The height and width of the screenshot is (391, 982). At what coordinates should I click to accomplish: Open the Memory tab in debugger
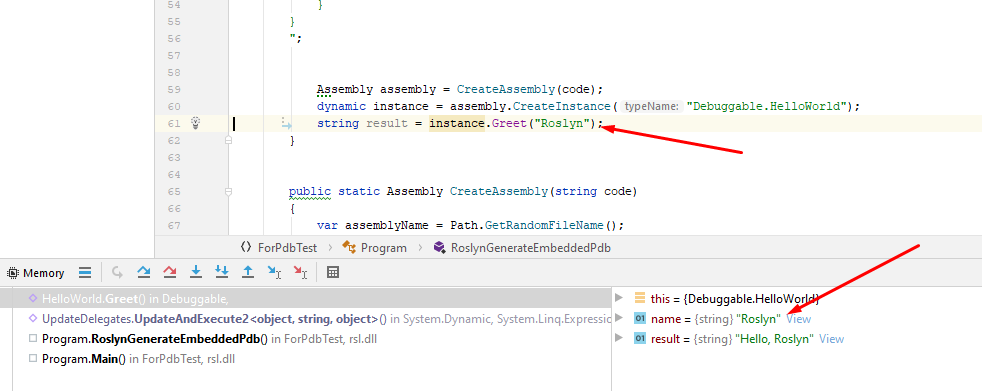click(36, 273)
